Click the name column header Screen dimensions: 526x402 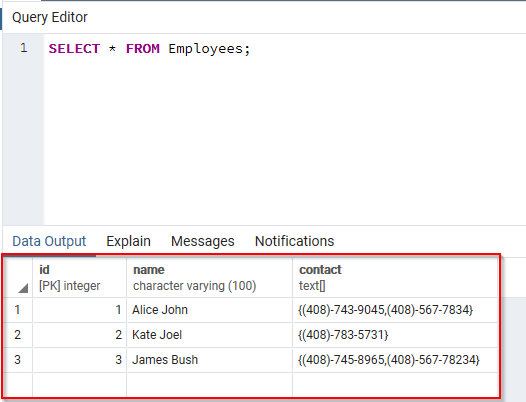[209, 278]
